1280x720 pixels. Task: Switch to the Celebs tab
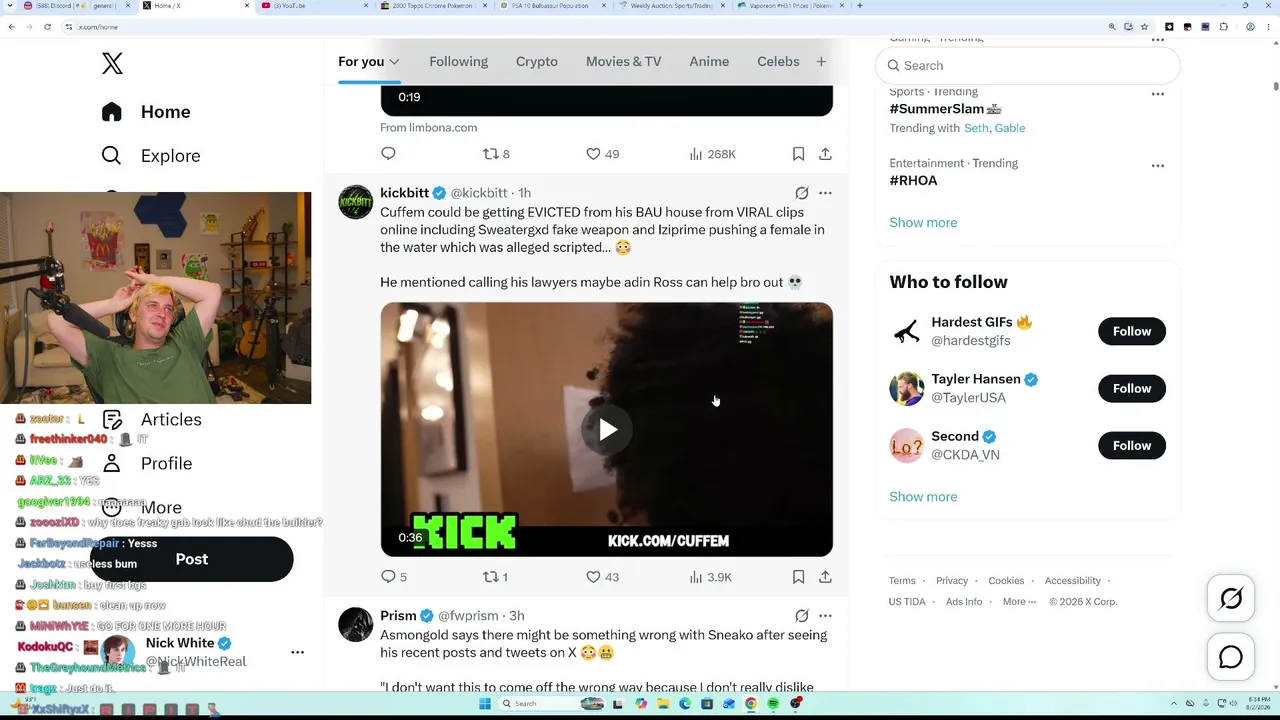(778, 62)
